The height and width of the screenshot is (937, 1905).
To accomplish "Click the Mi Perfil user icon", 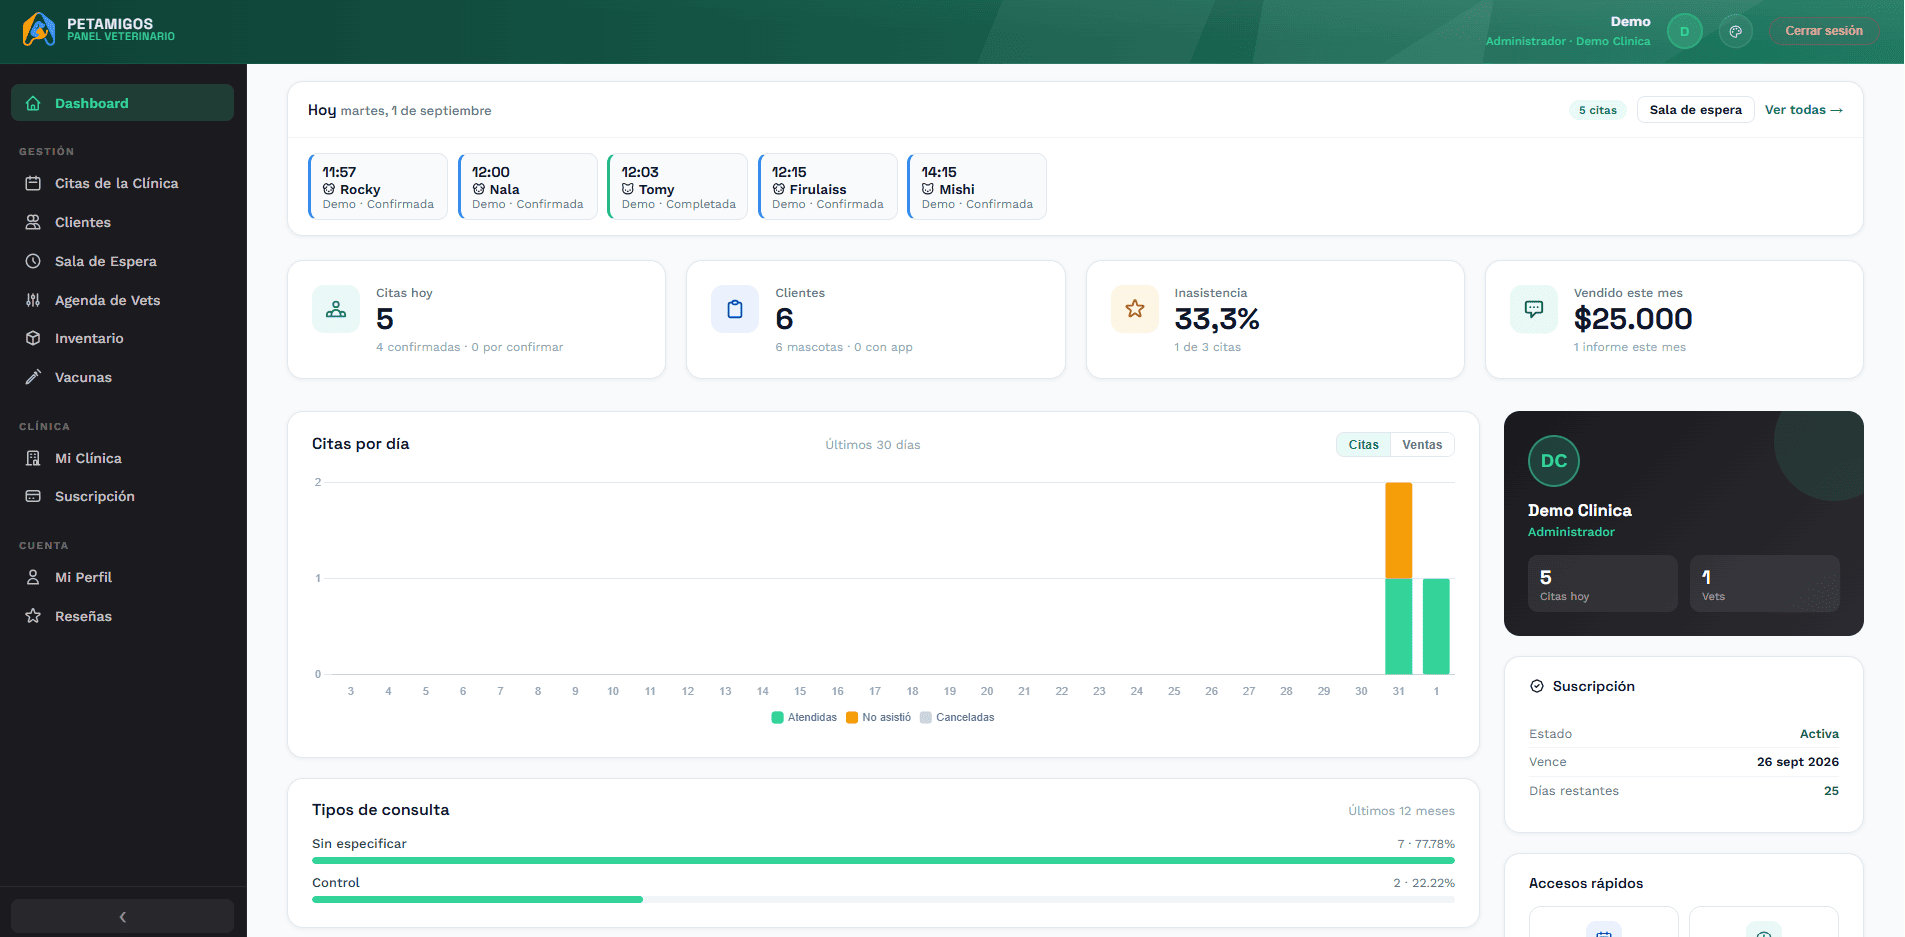I will coord(33,577).
